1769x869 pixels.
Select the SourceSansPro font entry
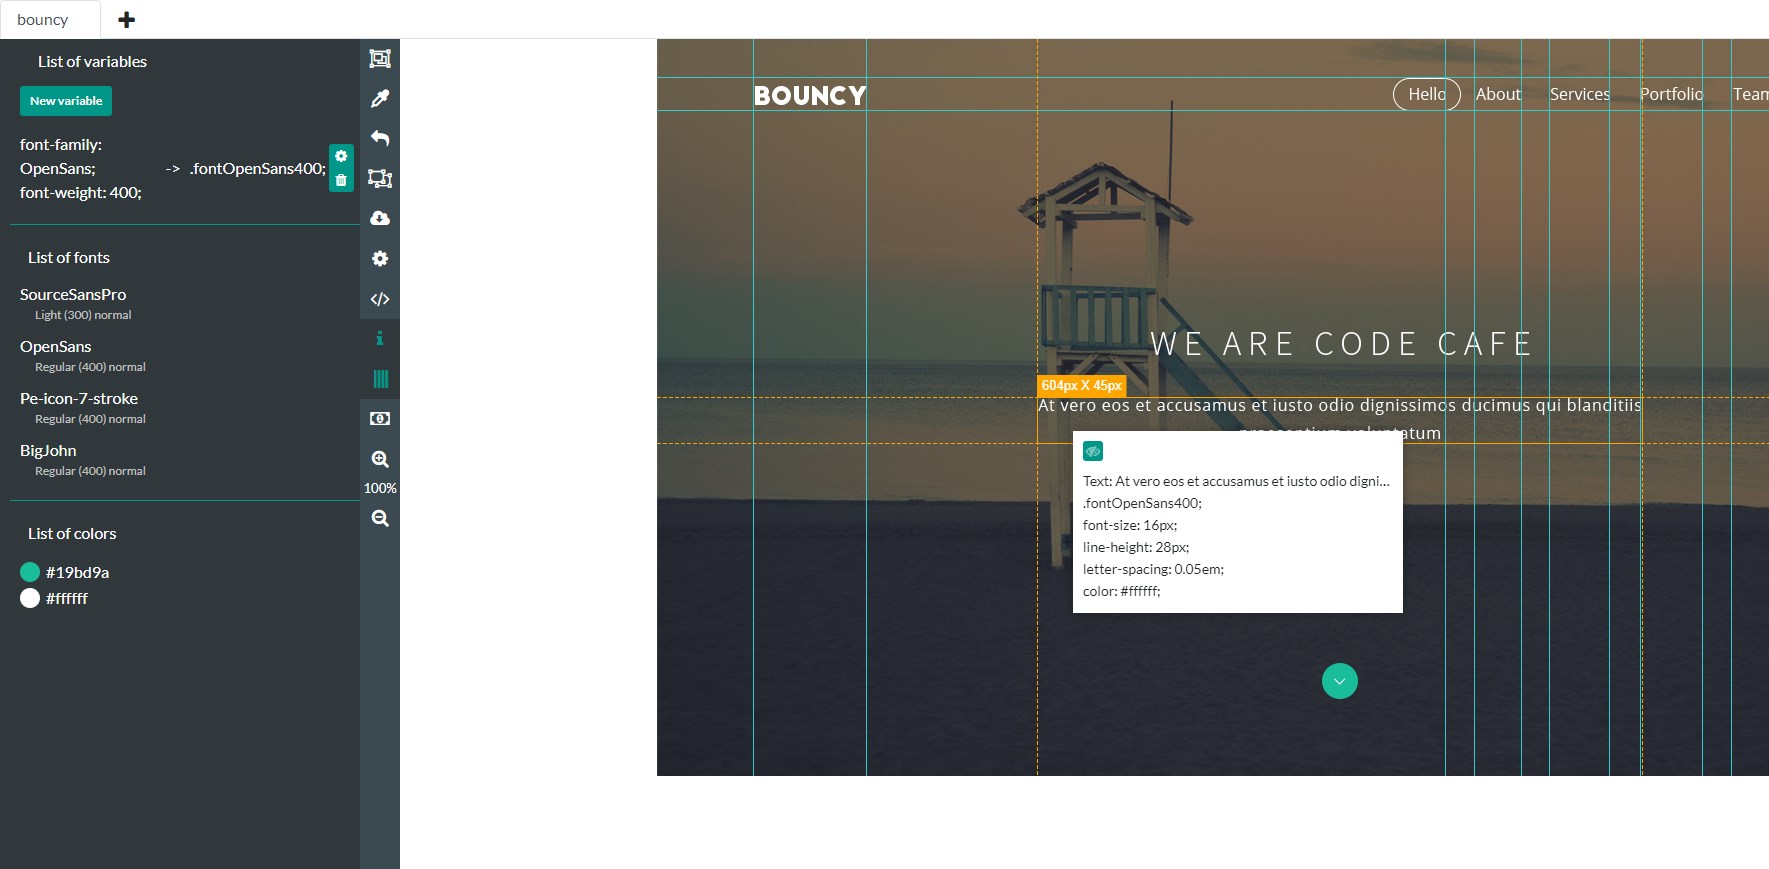[73, 294]
